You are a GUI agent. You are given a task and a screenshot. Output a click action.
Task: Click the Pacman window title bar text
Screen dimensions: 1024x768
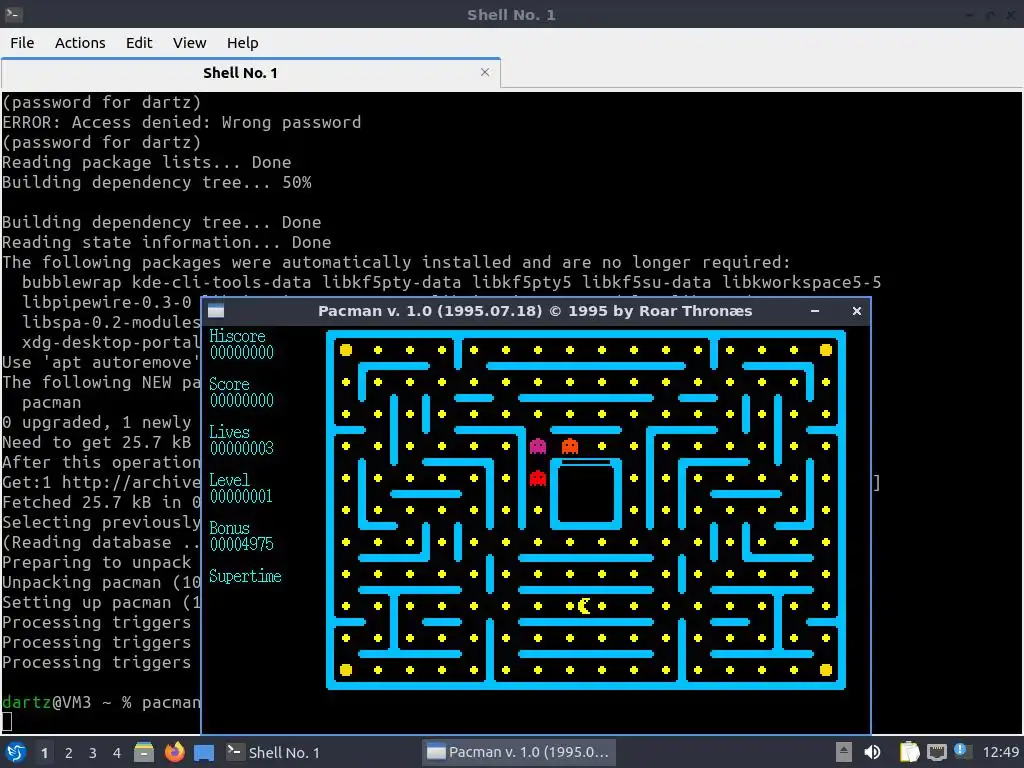click(x=535, y=311)
